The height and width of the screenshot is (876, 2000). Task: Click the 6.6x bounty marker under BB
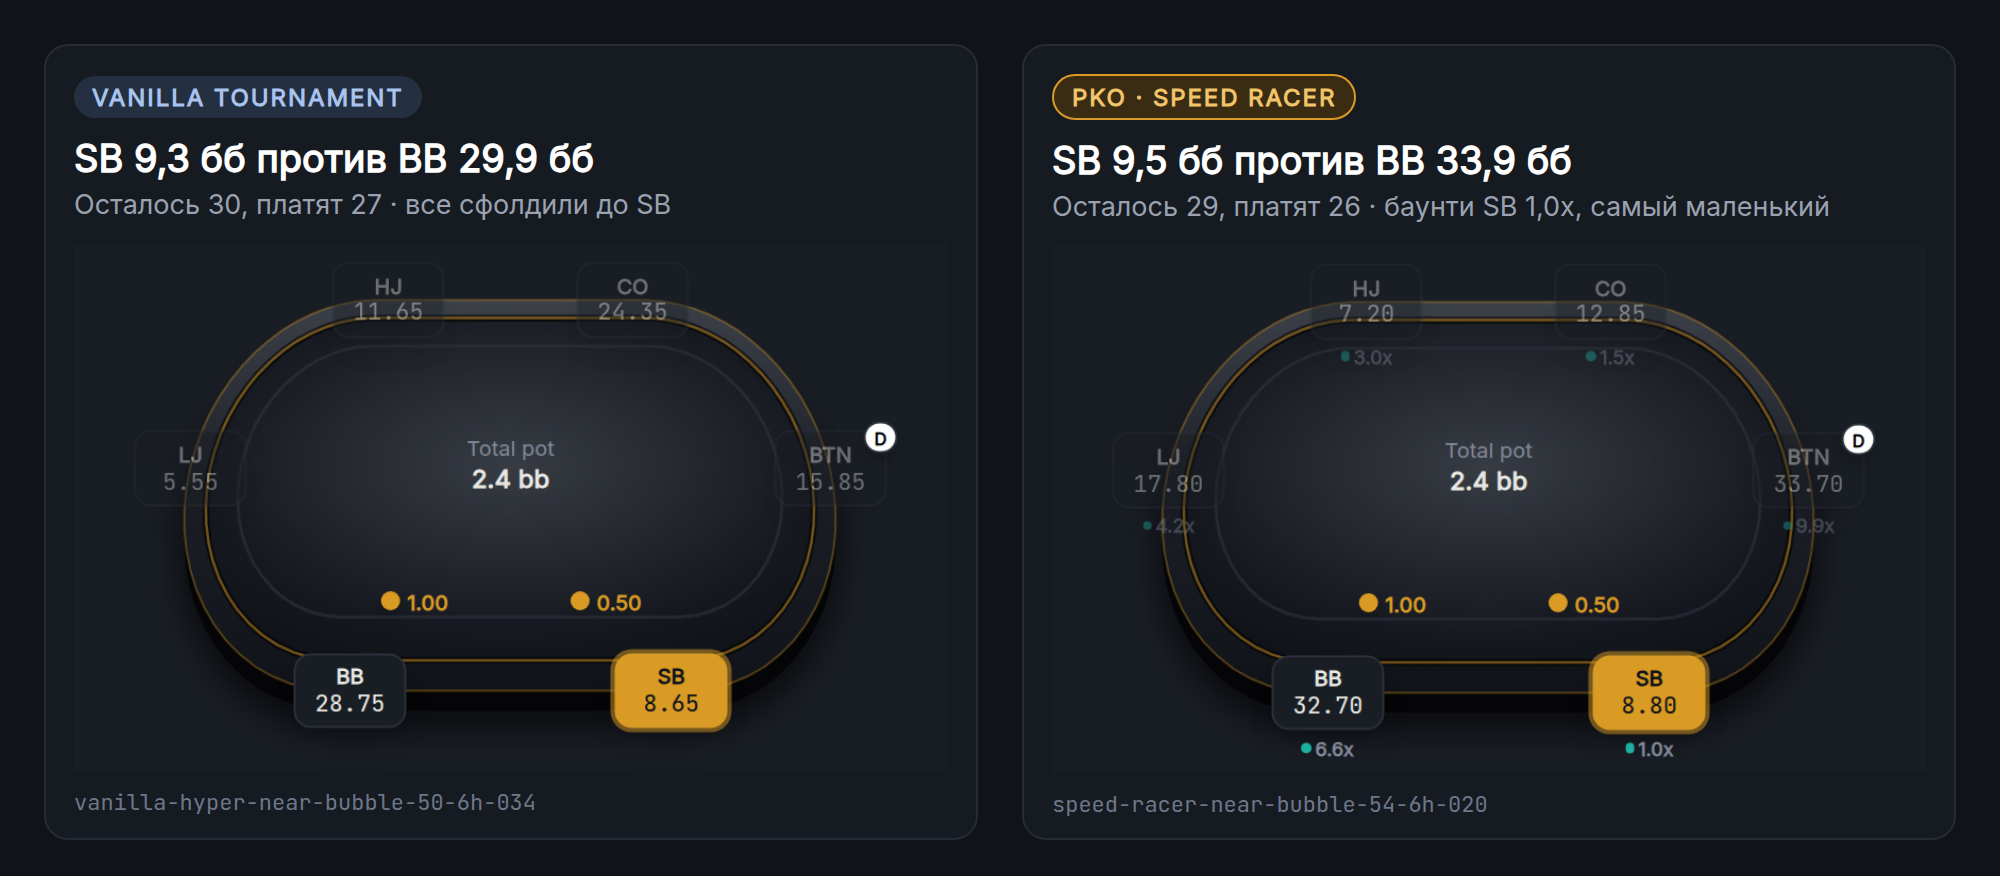click(x=1327, y=749)
